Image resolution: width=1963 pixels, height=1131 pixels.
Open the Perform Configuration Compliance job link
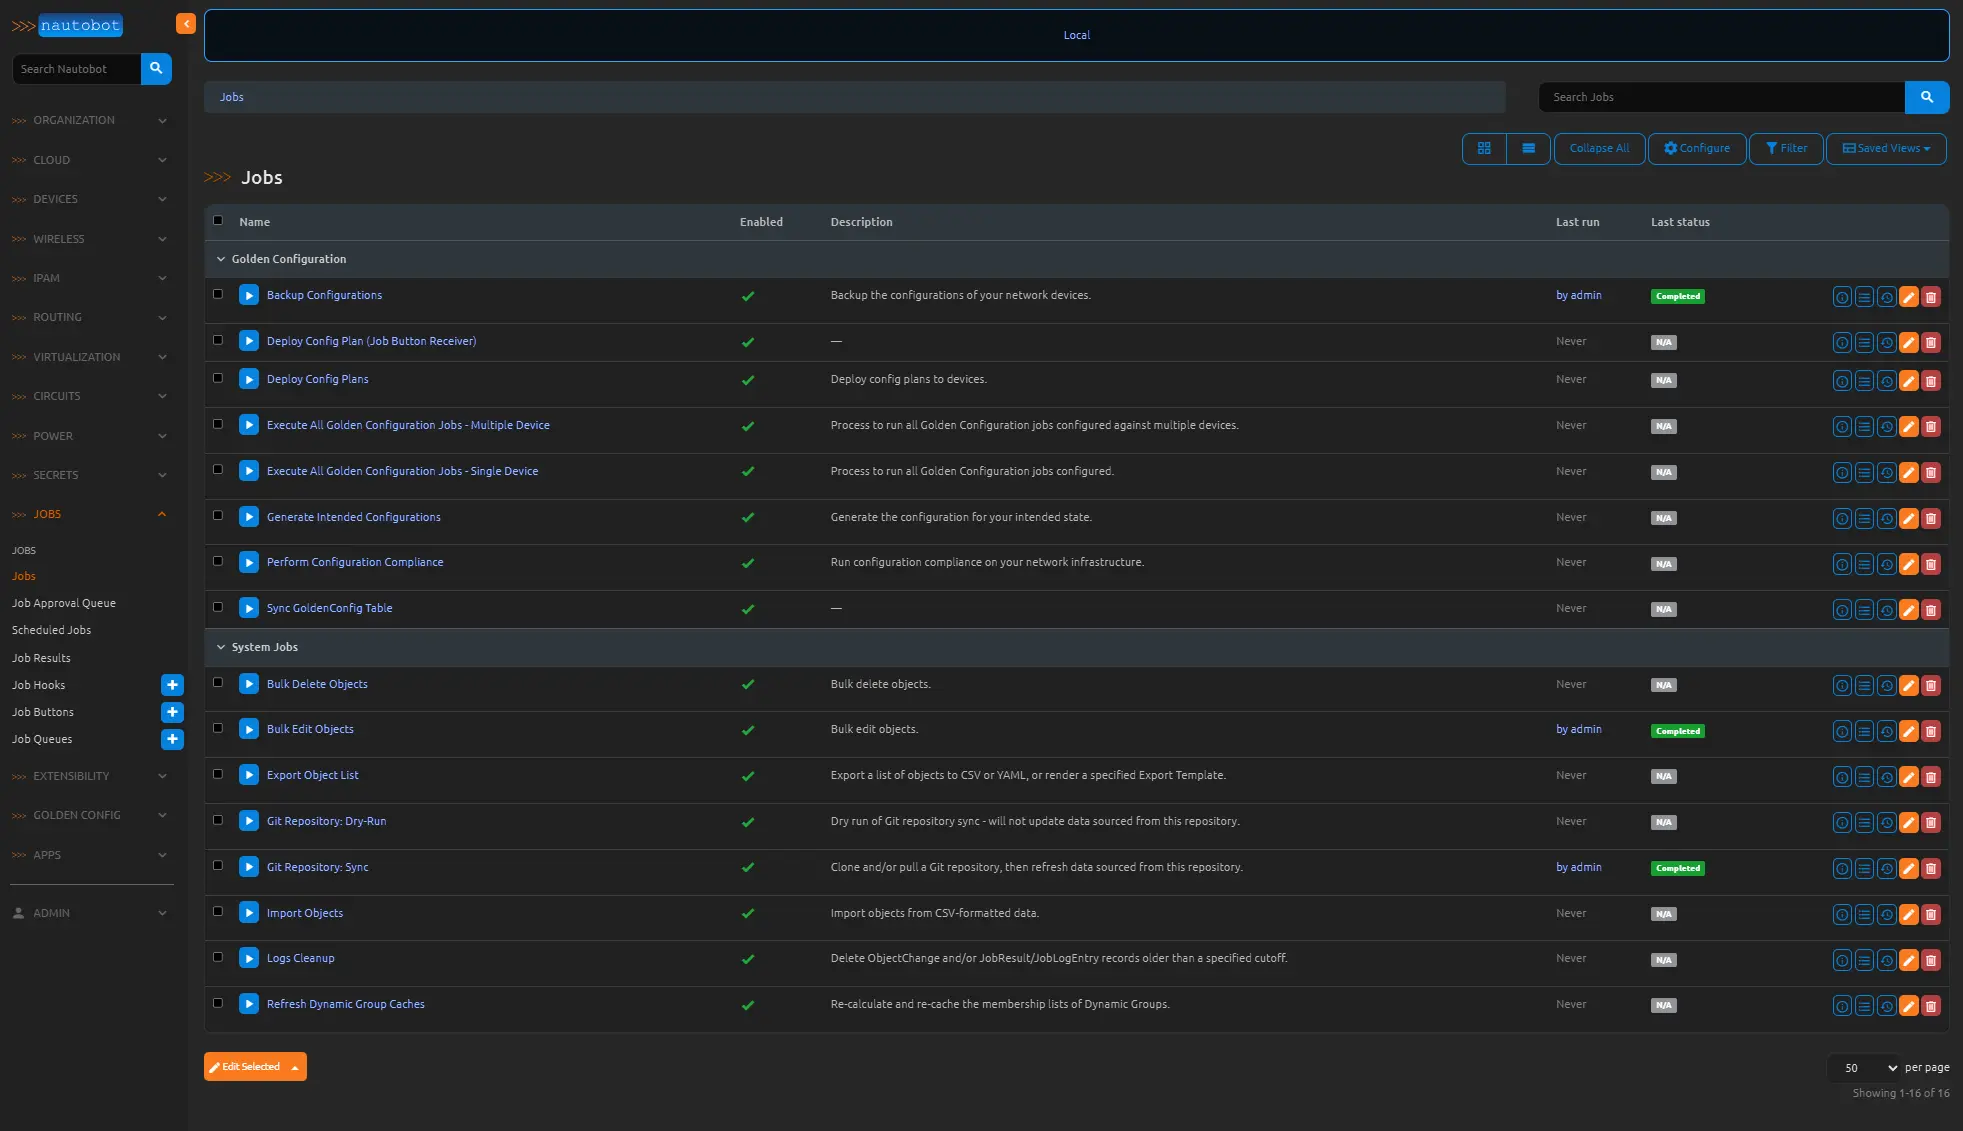354,562
